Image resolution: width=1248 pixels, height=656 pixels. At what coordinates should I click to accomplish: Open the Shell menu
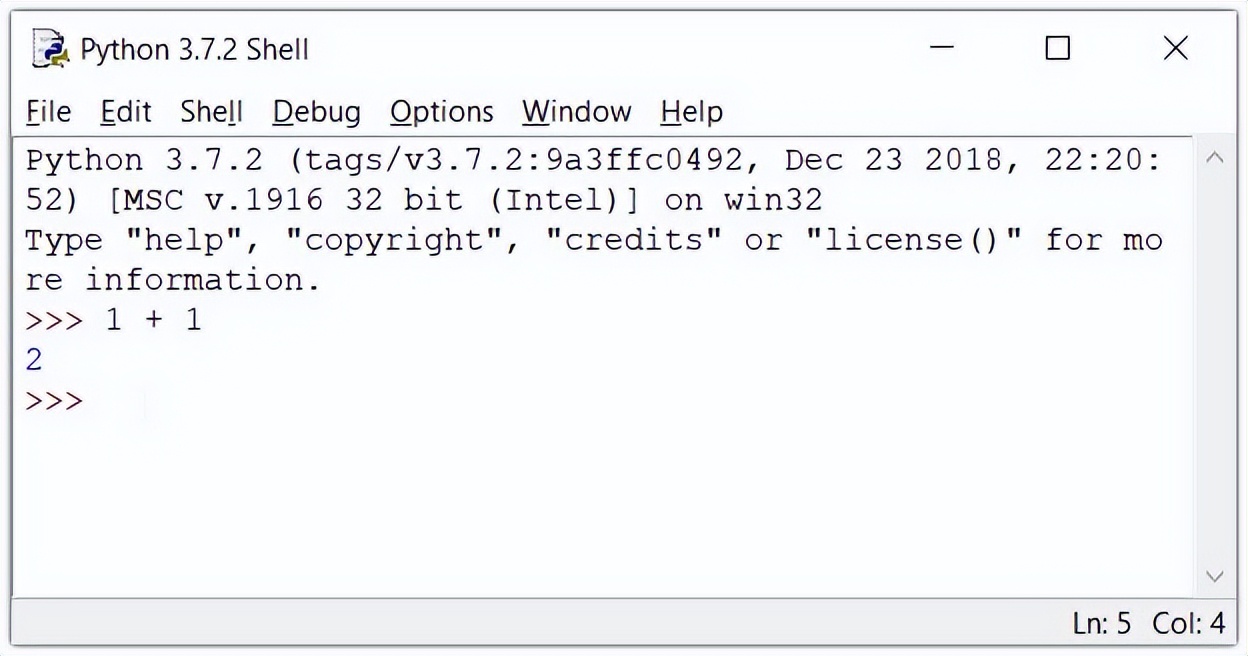click(x=212, y=112)
